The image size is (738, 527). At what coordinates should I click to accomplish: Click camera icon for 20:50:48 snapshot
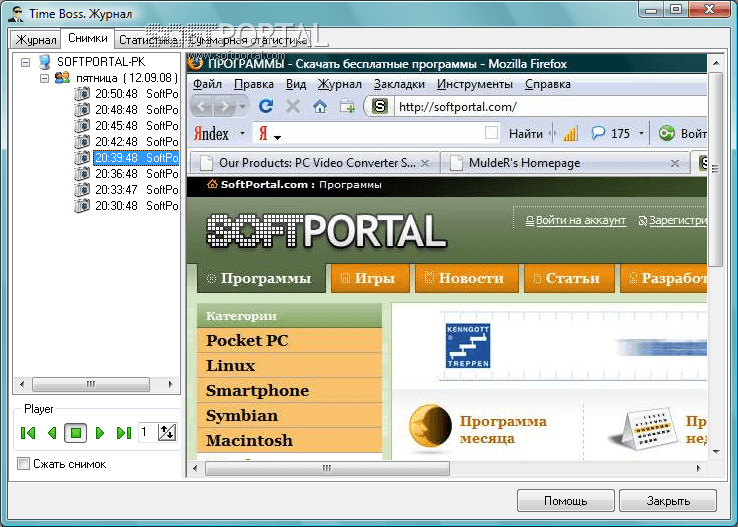[x=82, y=94]
